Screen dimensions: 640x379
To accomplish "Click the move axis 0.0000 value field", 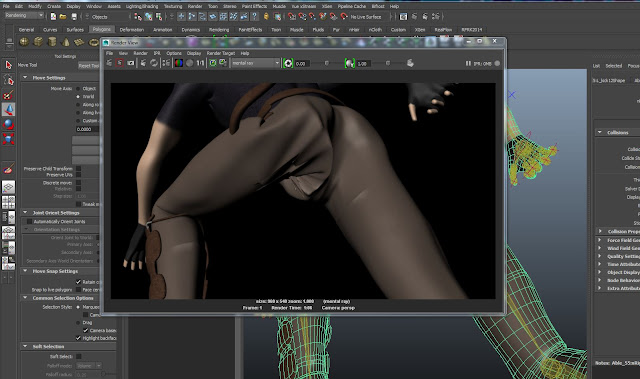I will point(87,129).
